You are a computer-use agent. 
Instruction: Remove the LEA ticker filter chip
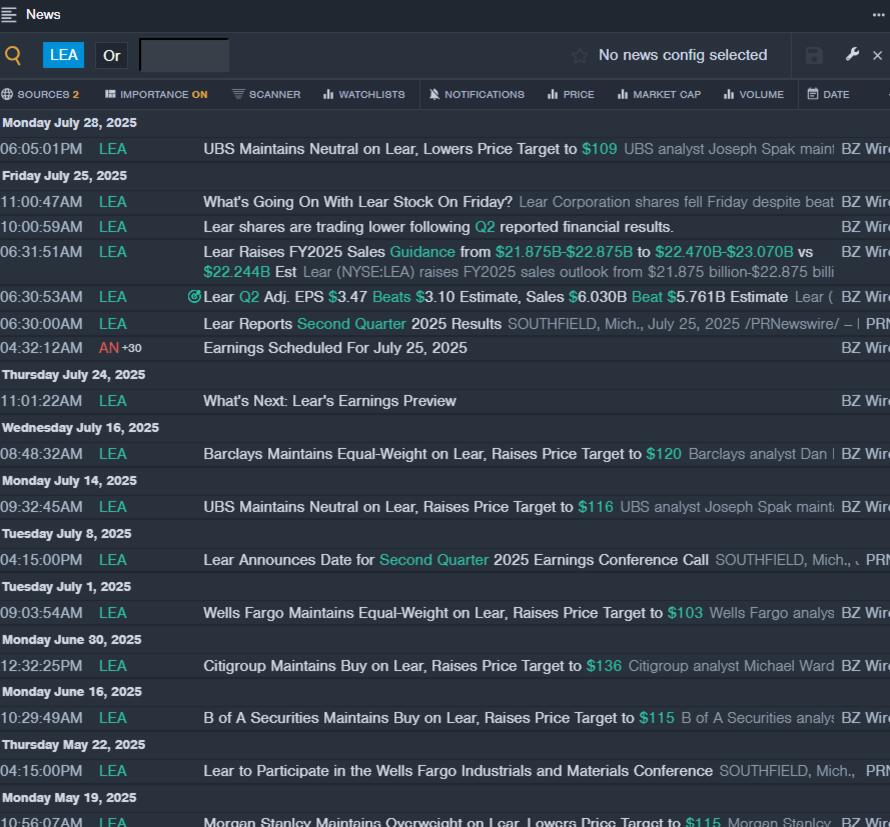tap(64, 55)
